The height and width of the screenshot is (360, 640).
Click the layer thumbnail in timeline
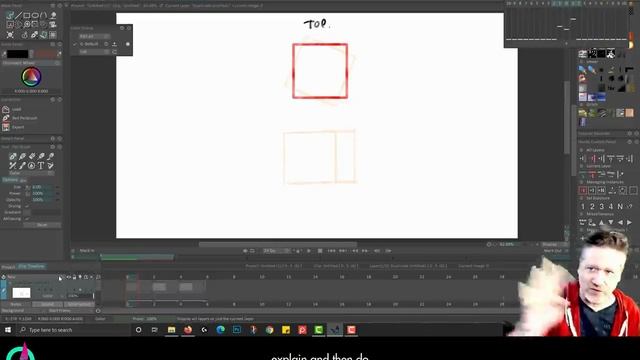click(21, 293)
